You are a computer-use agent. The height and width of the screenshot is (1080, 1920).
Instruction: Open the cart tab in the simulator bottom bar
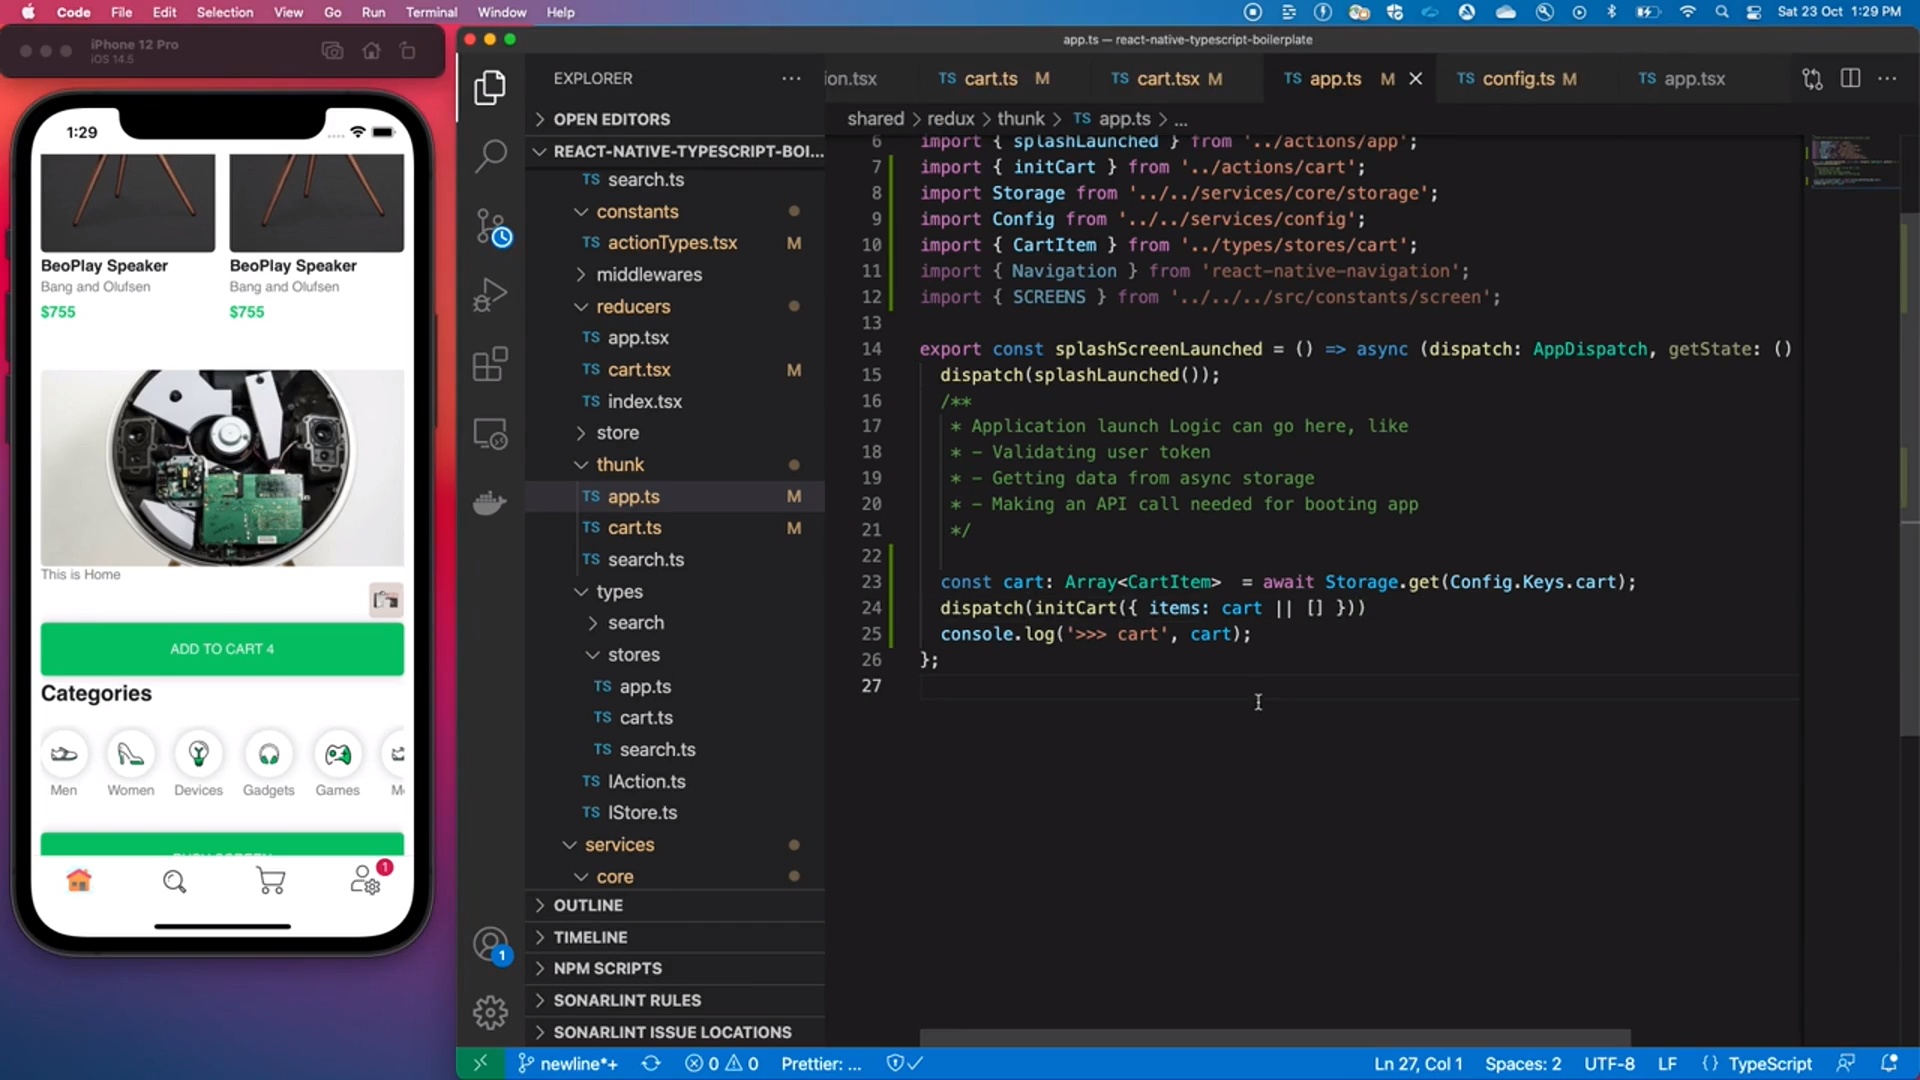click(x=270, y=881)
